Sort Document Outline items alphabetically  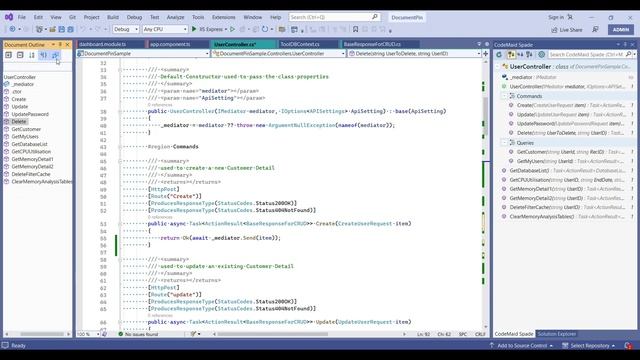32,55
